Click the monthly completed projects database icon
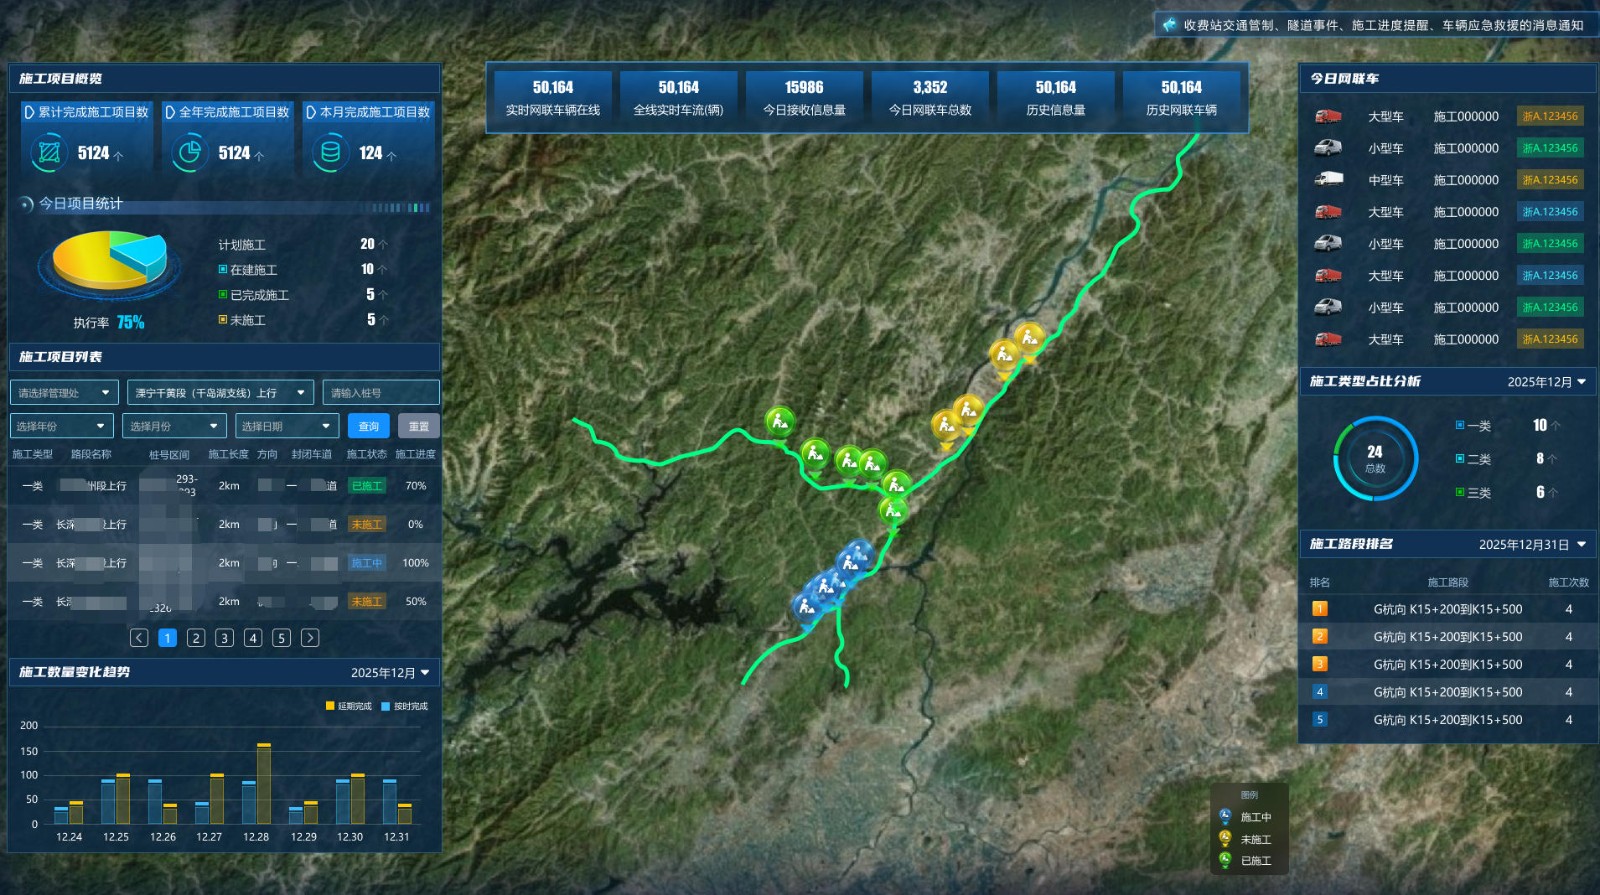This screenshot has height=895, width=1600. click(x=329, y=153)
